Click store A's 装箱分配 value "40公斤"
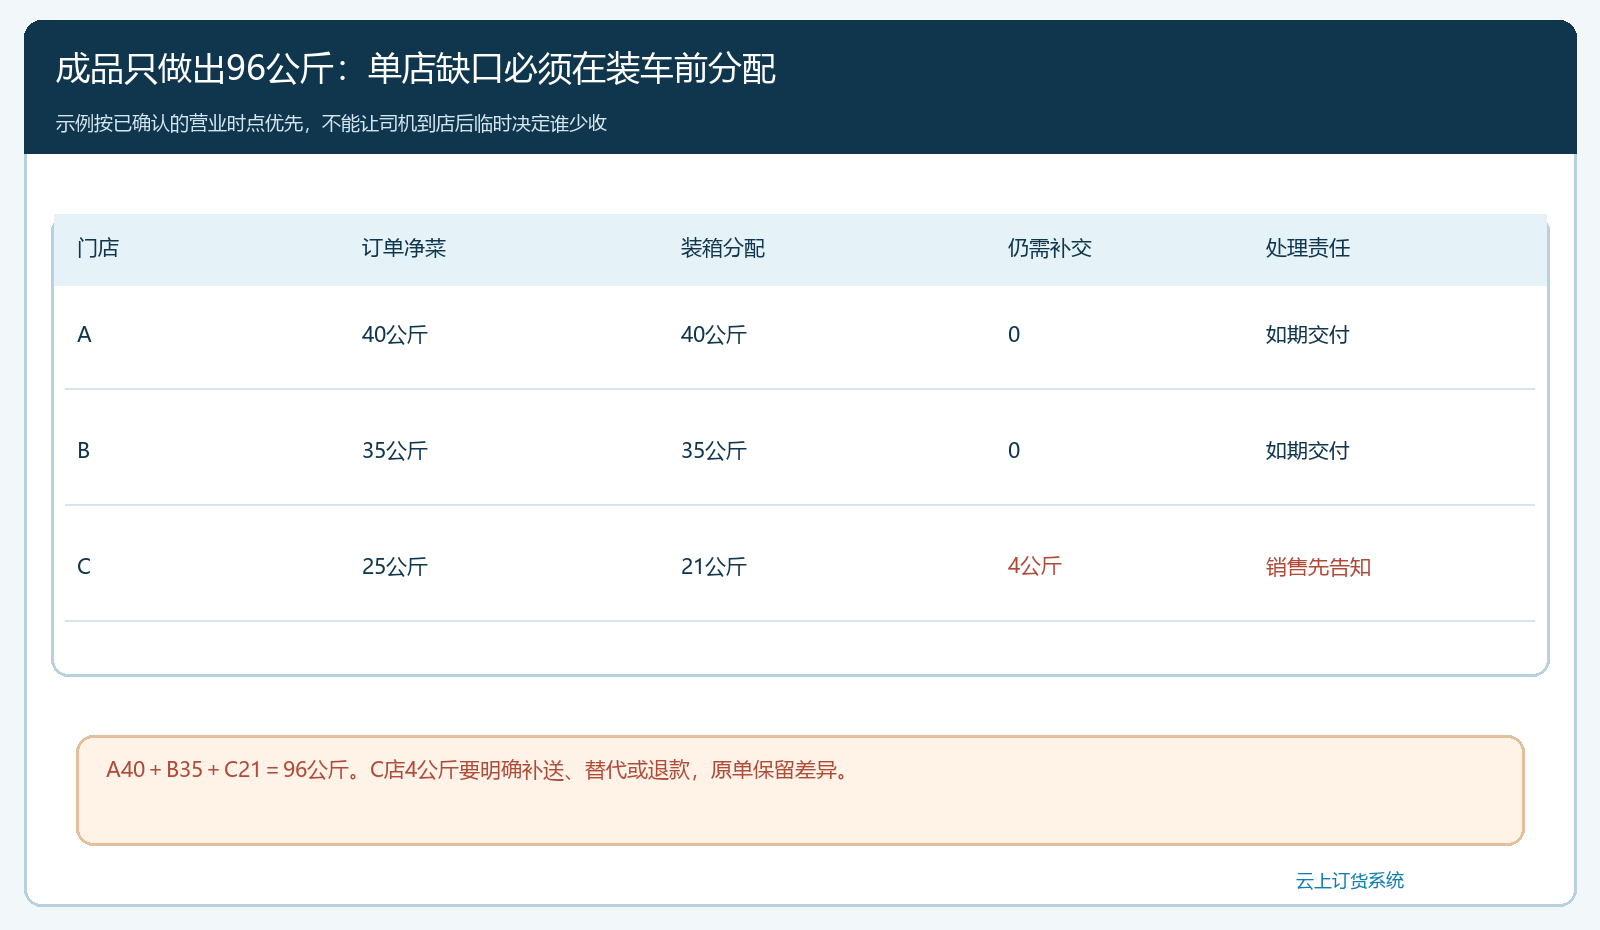The image size is (1600, 930). coord(714,335)
